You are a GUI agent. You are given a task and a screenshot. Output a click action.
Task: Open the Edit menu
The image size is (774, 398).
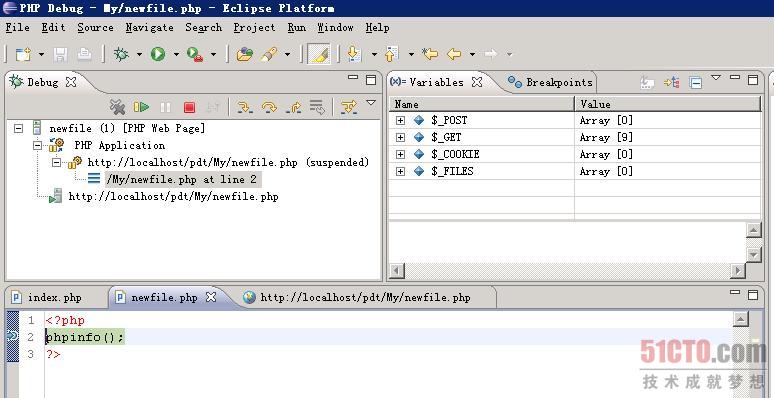click(53, 28)
